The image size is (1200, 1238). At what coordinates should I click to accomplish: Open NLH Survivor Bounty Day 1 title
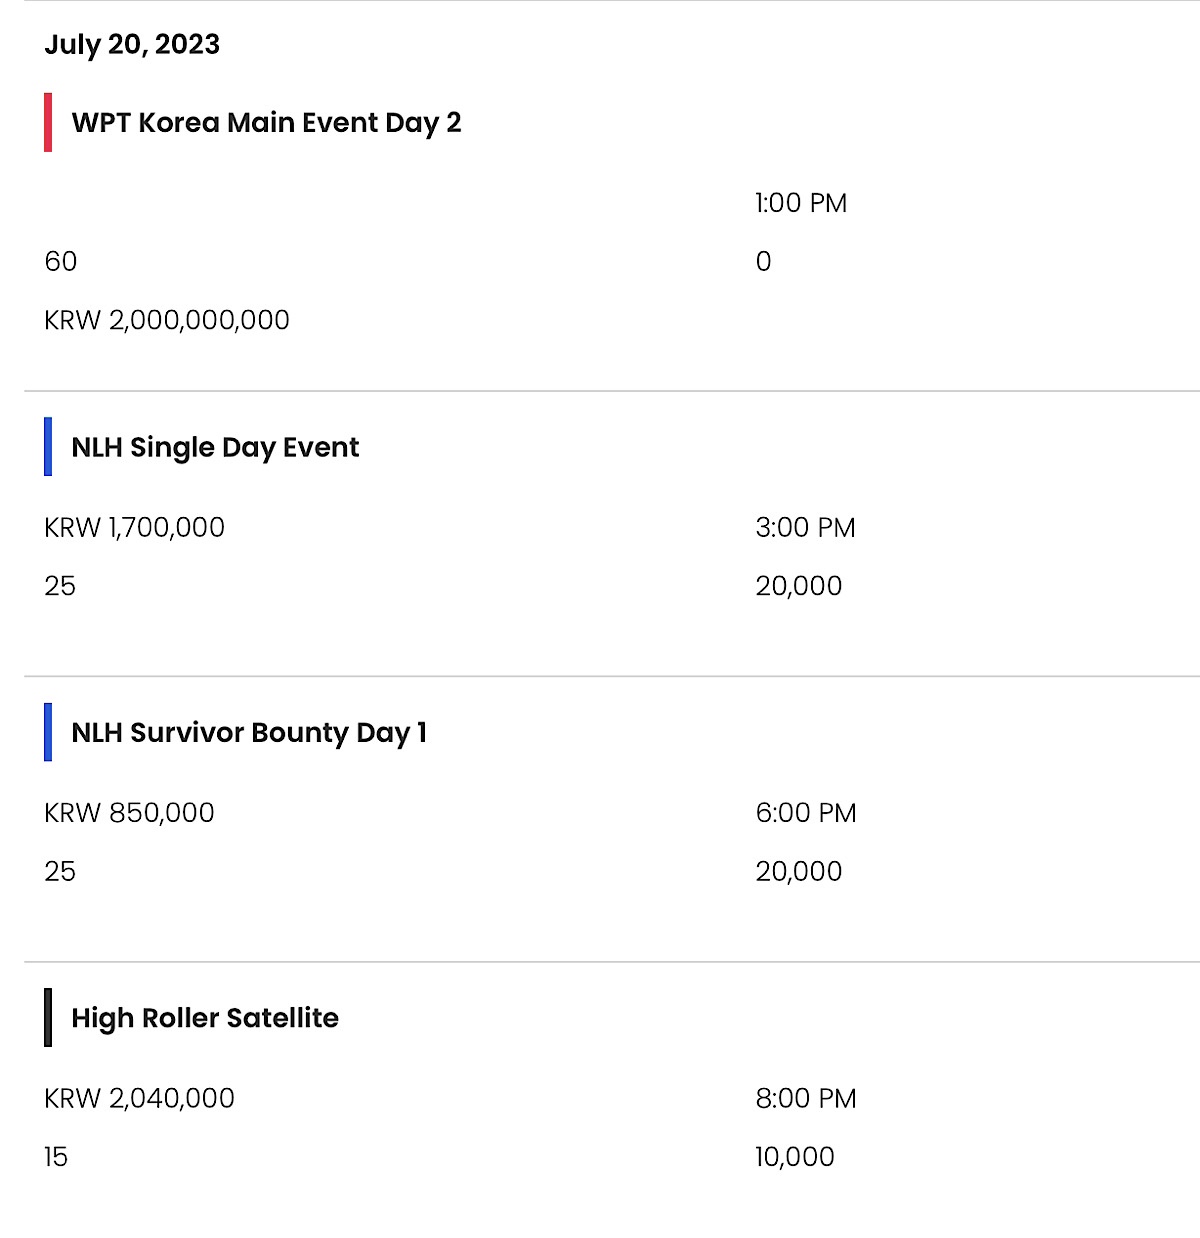click(249, 733)
